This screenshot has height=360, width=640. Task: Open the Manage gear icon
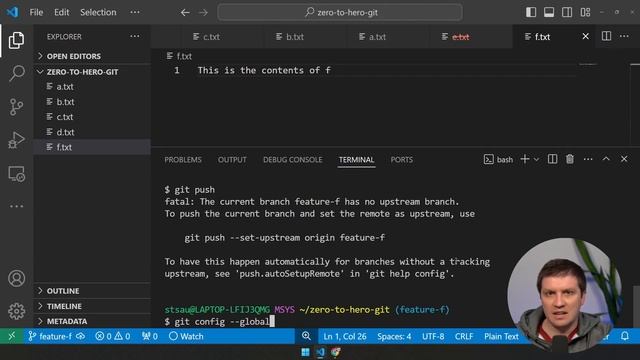(16, 311)
